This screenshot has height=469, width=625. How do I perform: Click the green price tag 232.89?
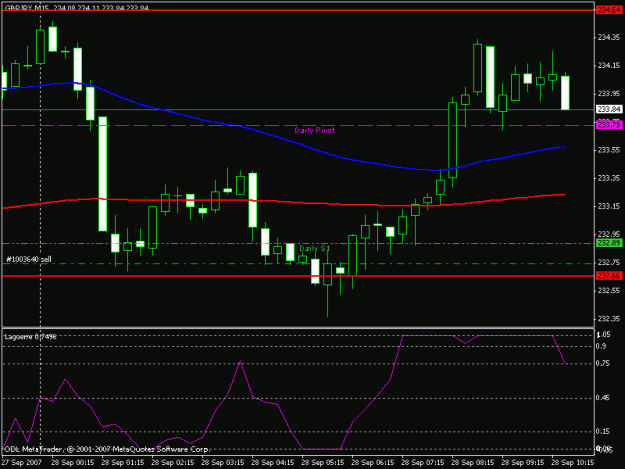pyautogui.click(x=609, y=243)
